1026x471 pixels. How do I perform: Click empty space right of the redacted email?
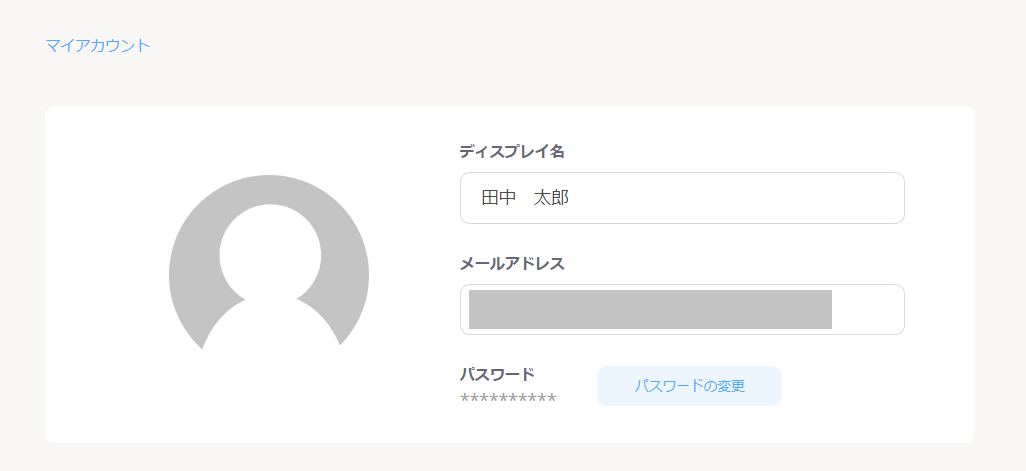(x=868, y=309)
